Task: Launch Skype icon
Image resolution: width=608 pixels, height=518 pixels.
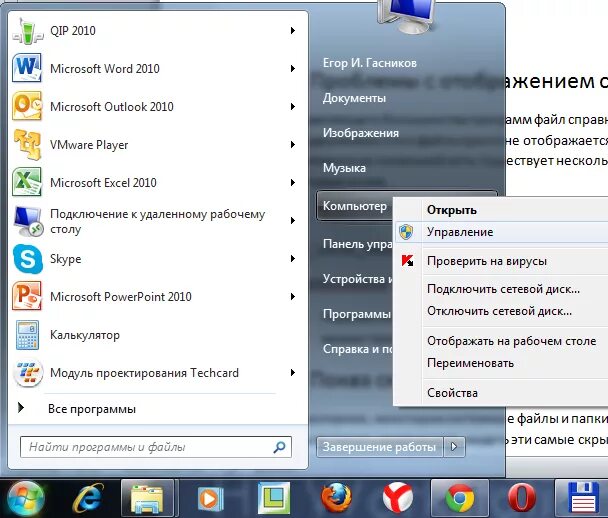Action: [27, 259]
